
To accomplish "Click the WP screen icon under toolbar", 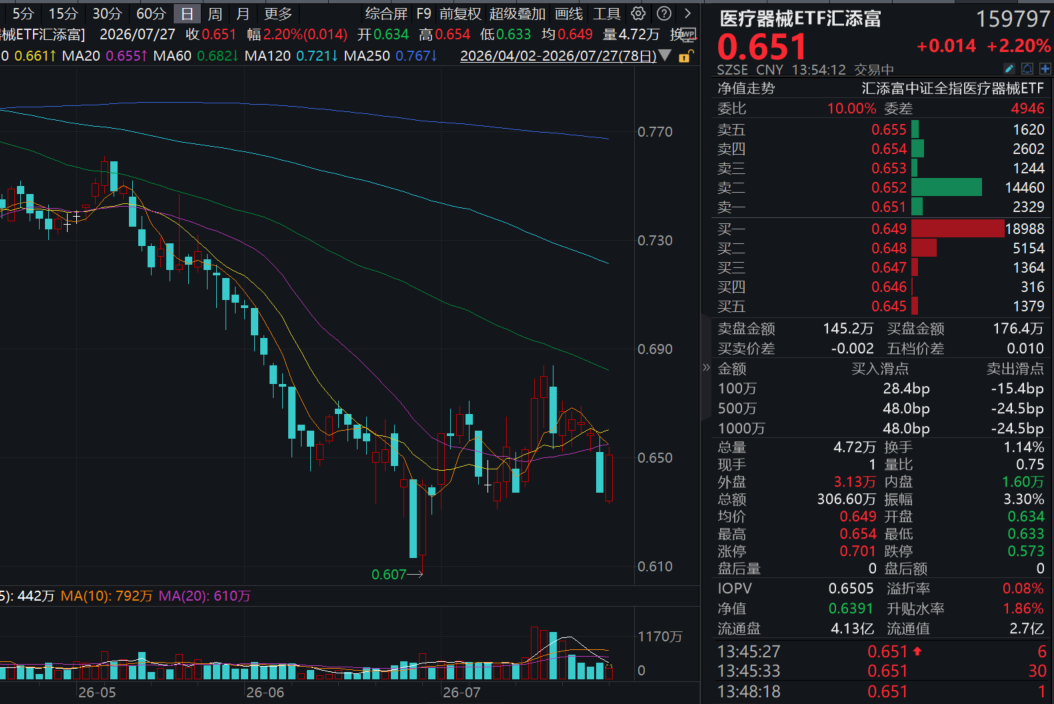I will [689, 34].
